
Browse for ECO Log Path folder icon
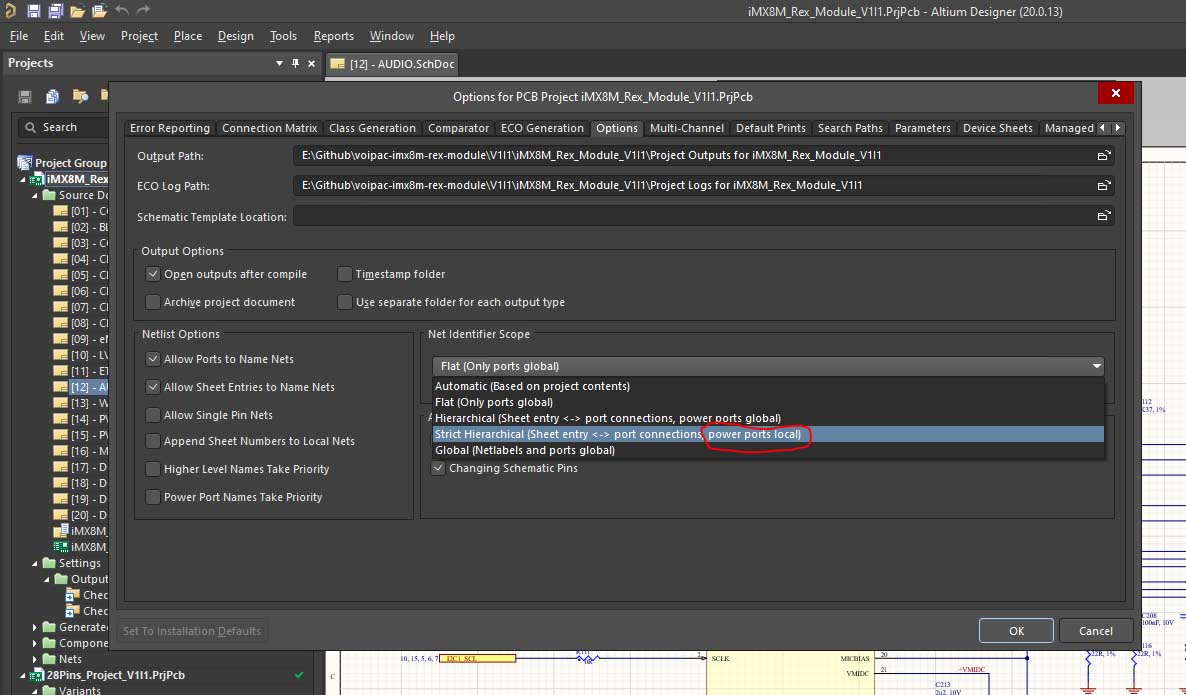1103,186
